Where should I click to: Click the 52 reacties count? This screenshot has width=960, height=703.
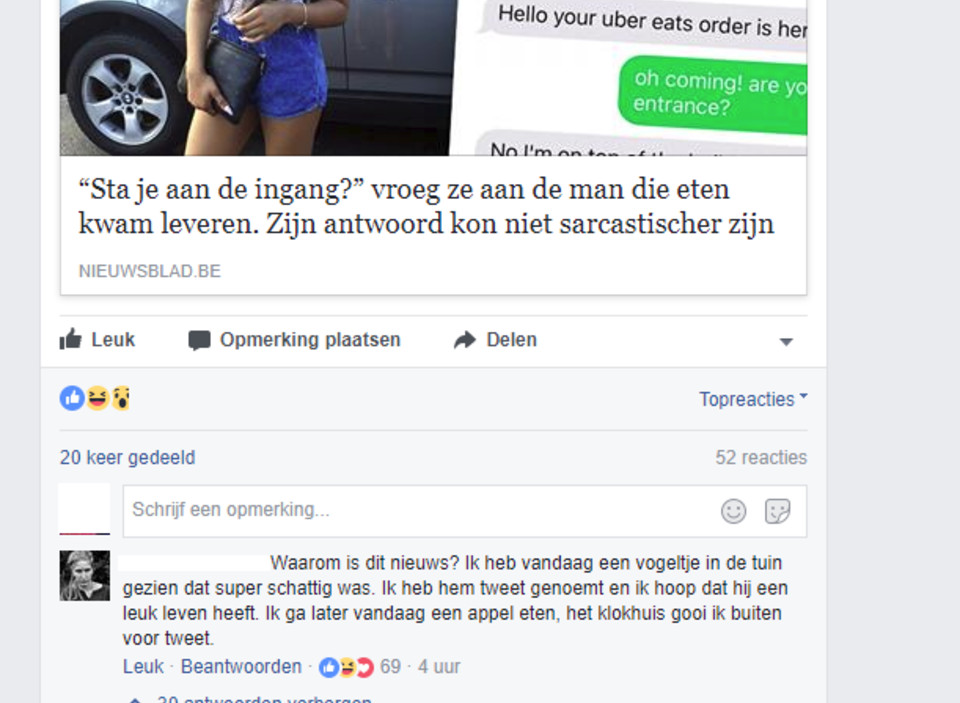point(761,457)
